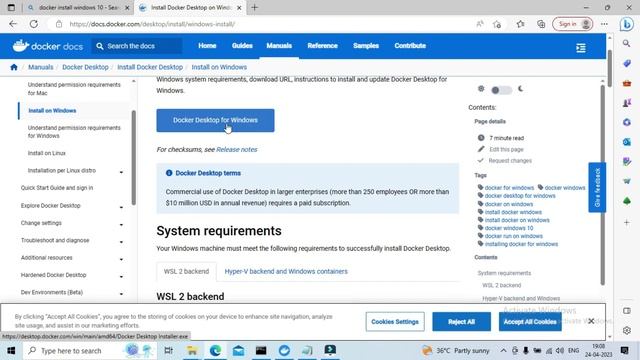Open the Home nav item
Screen dimensions: 640x360
[207, 46]
